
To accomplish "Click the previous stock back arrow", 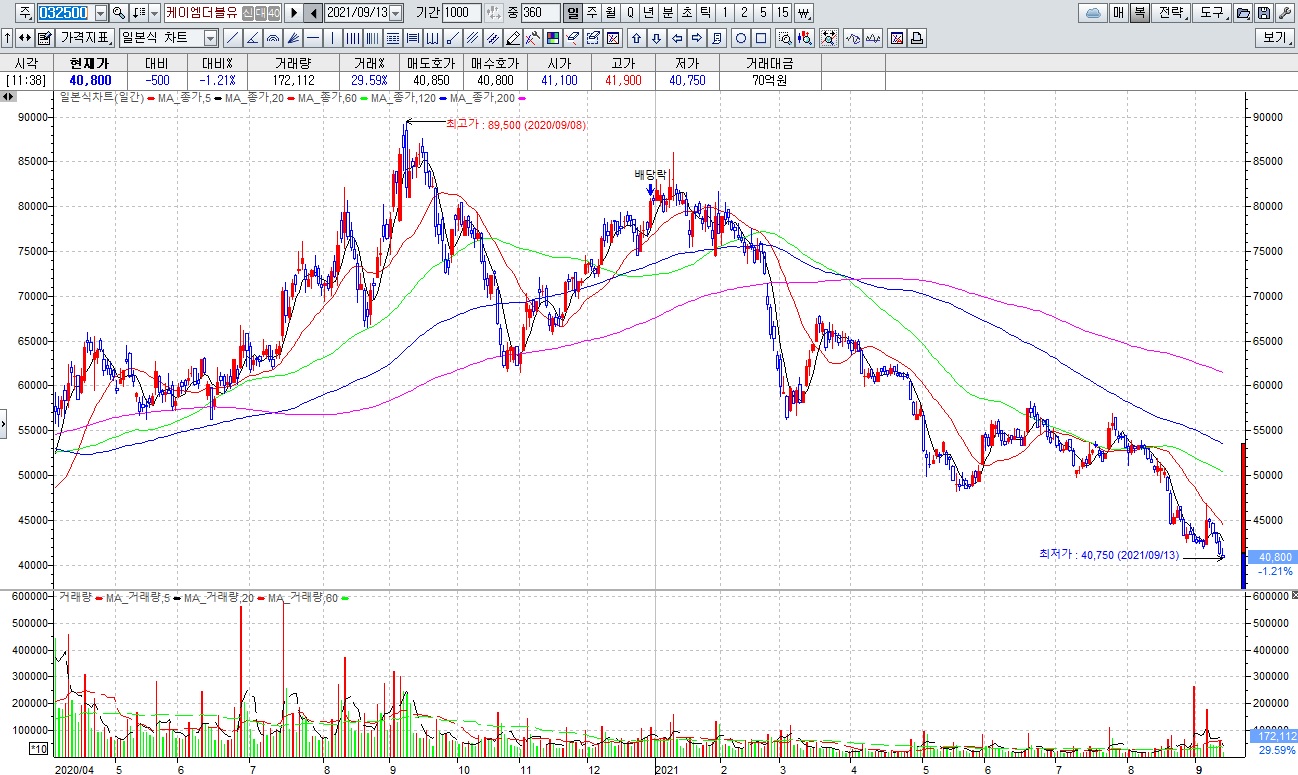I will click(x=313, y=13).
